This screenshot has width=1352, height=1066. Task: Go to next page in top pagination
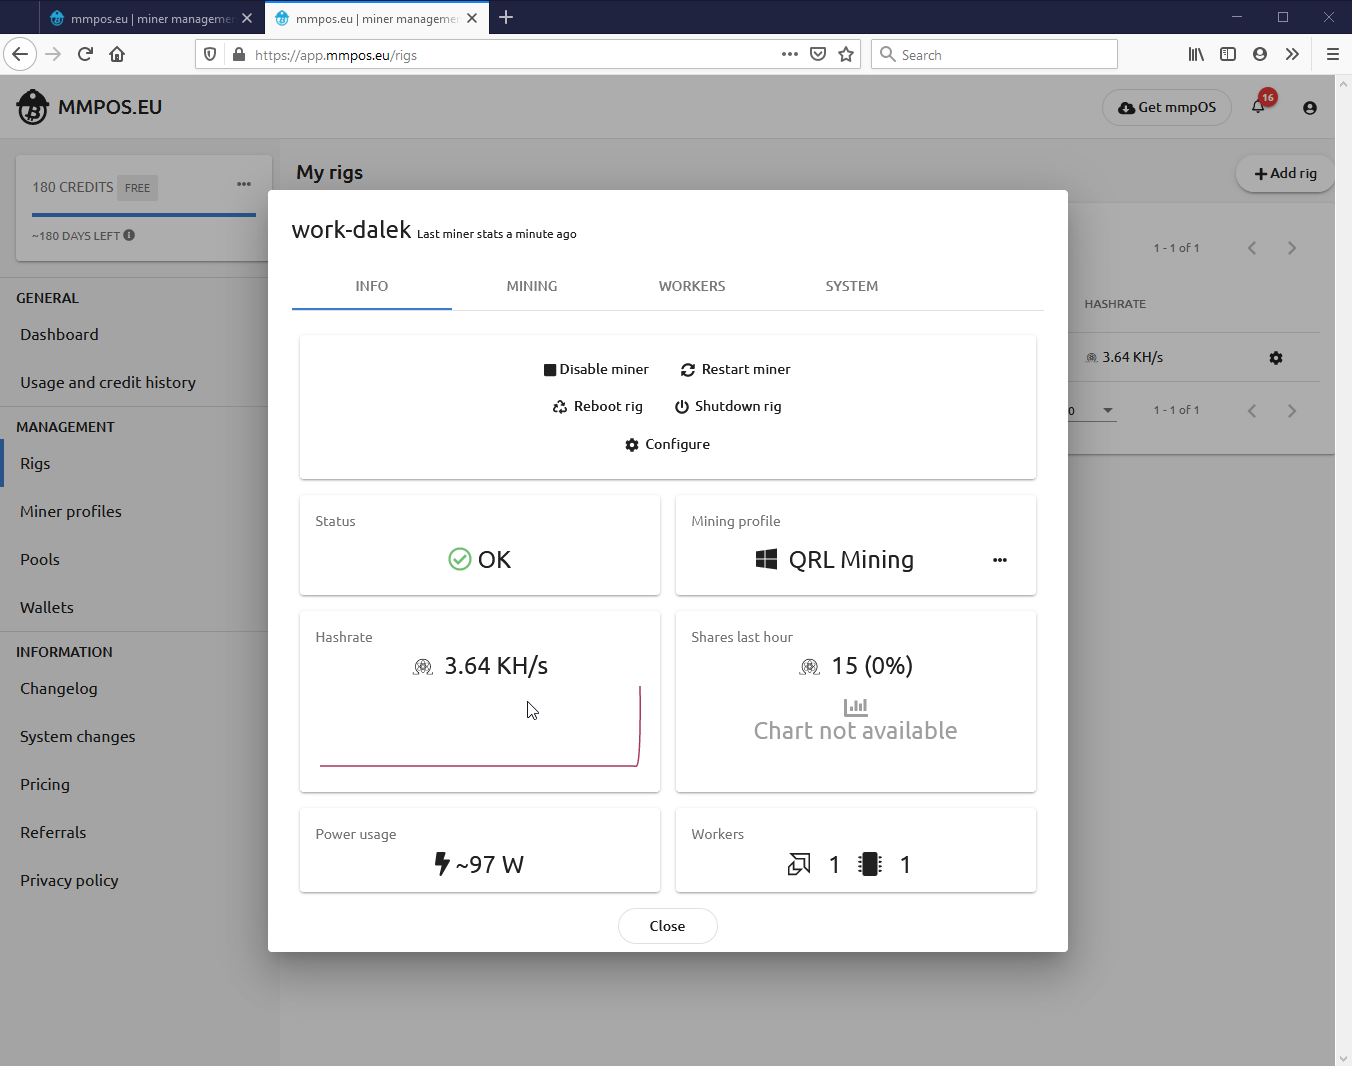click(1292, 248)
